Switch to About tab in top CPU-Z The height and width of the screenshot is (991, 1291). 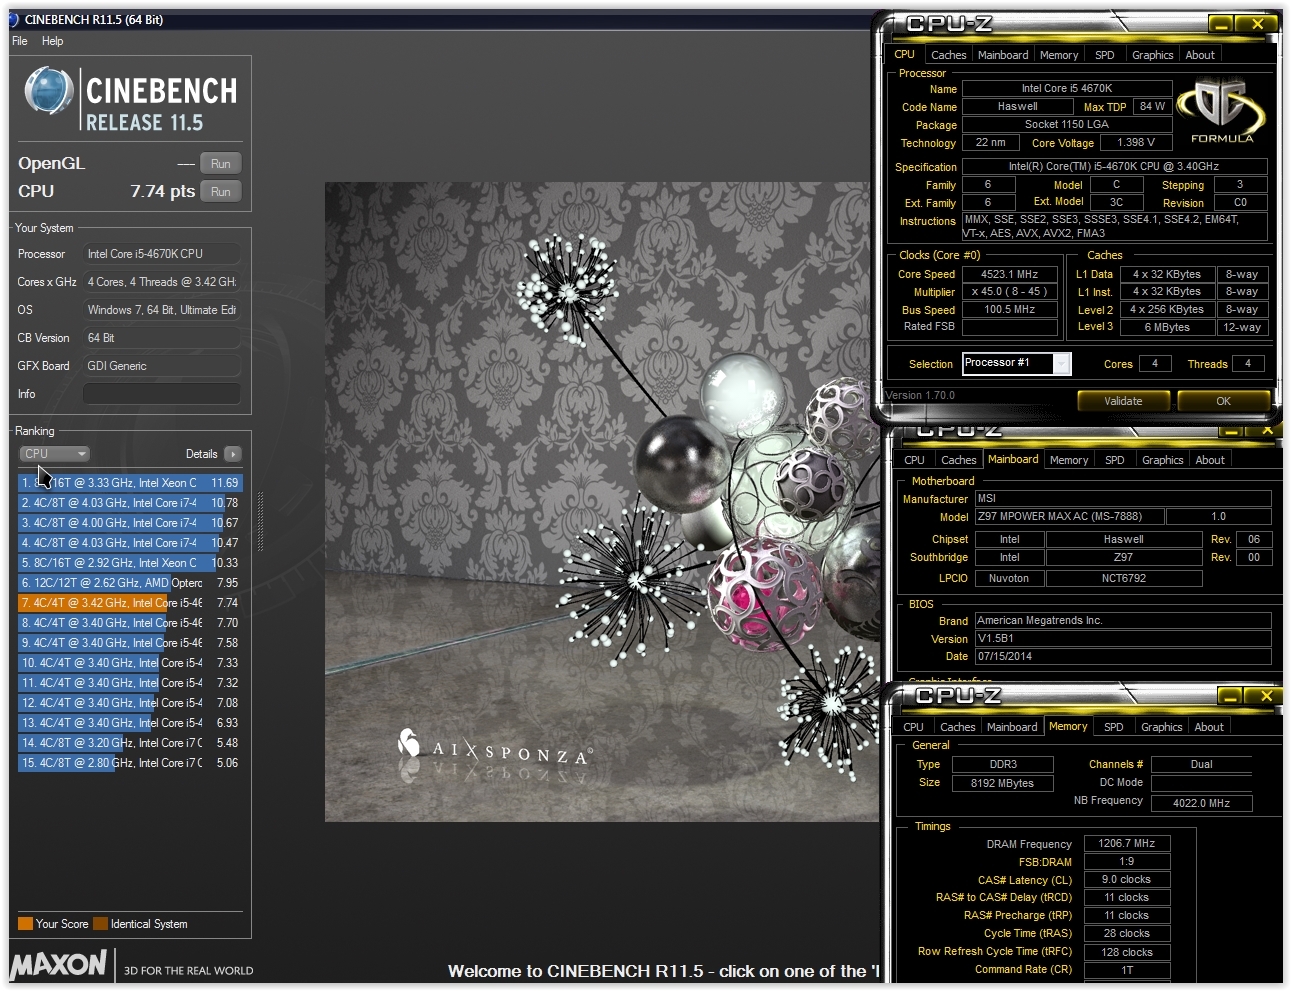pyautogui.click(x=1200, y=55)
